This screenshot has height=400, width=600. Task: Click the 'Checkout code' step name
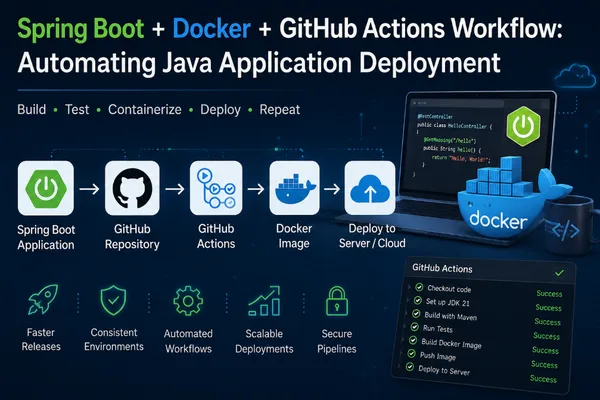449,289
